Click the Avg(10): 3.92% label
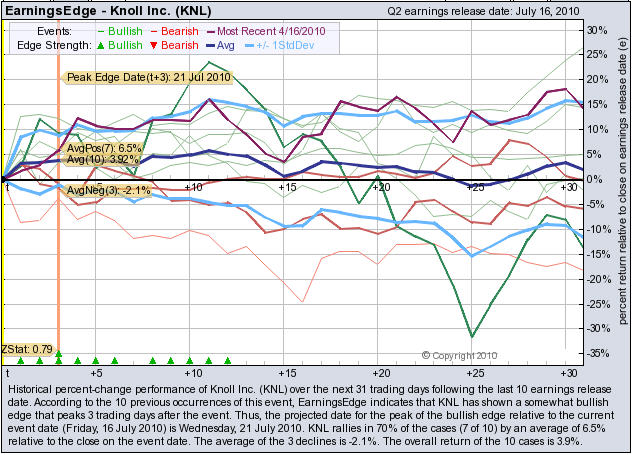This screenshot has height=455, width=633. [x=103, y=159]
